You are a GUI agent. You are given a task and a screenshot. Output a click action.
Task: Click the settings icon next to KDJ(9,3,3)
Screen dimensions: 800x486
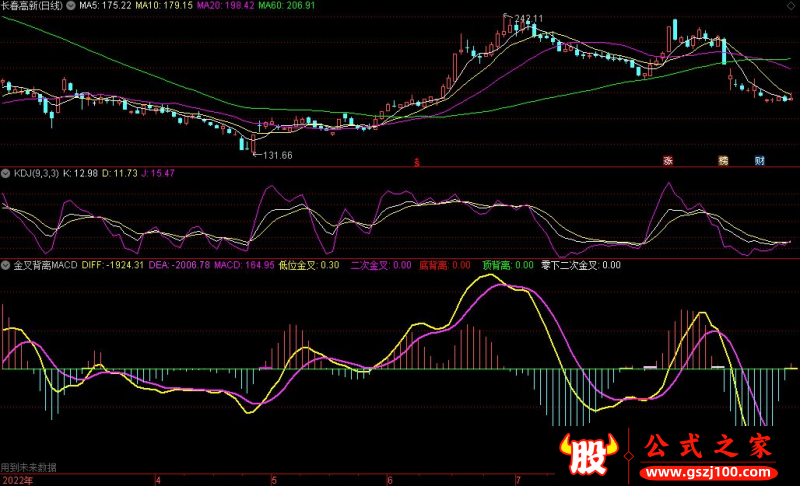(x=6, y=173)
